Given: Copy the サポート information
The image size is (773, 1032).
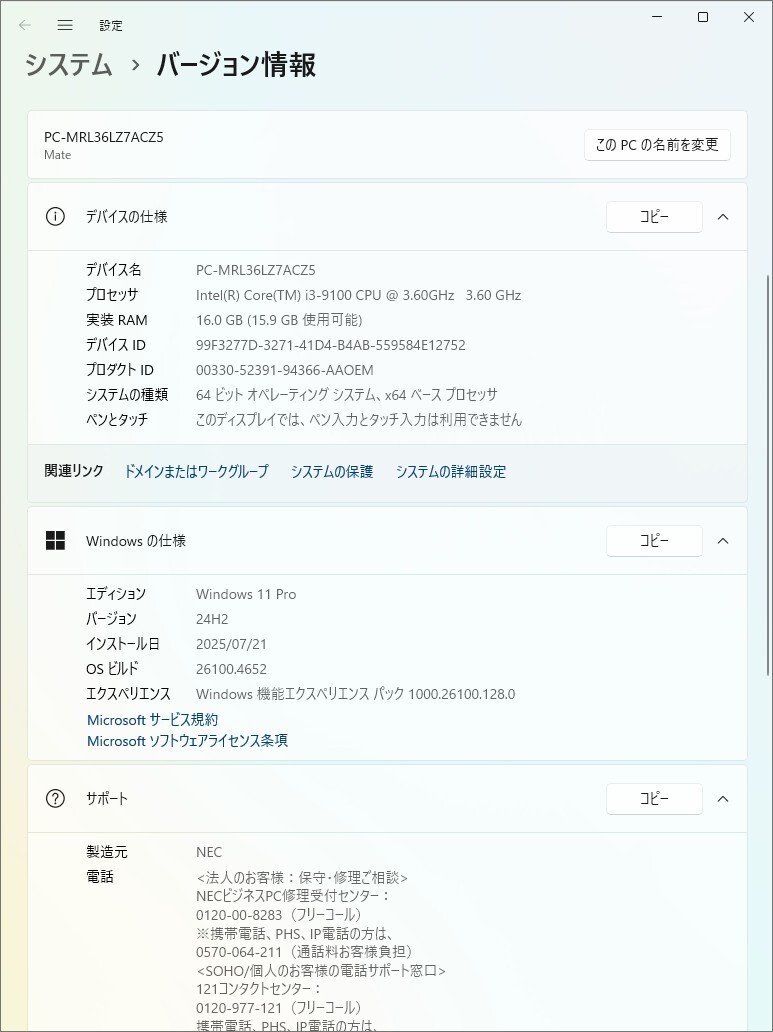Looking at the screenshot, I should (x=654, y=798).
